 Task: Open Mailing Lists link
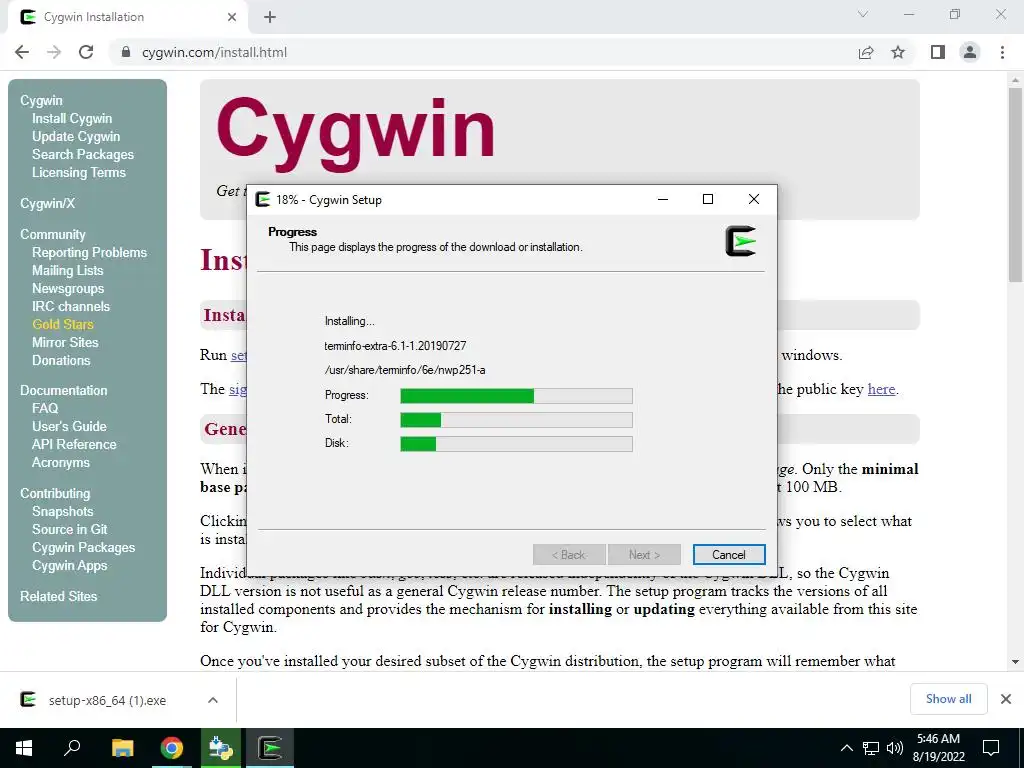click(x=67, y=270)
